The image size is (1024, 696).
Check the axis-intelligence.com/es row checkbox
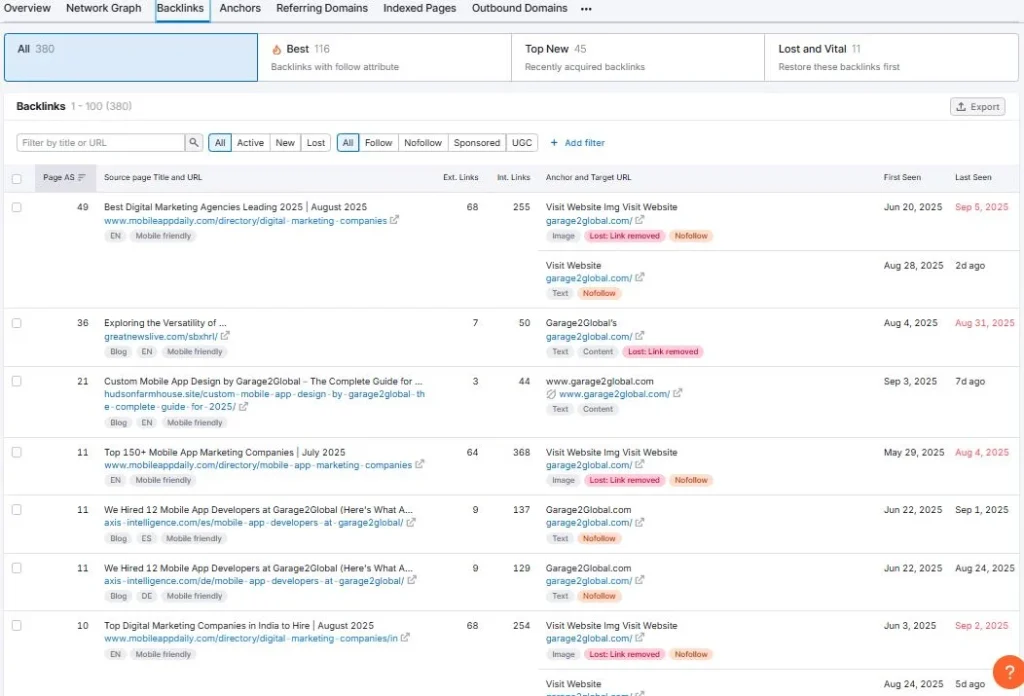16,510
